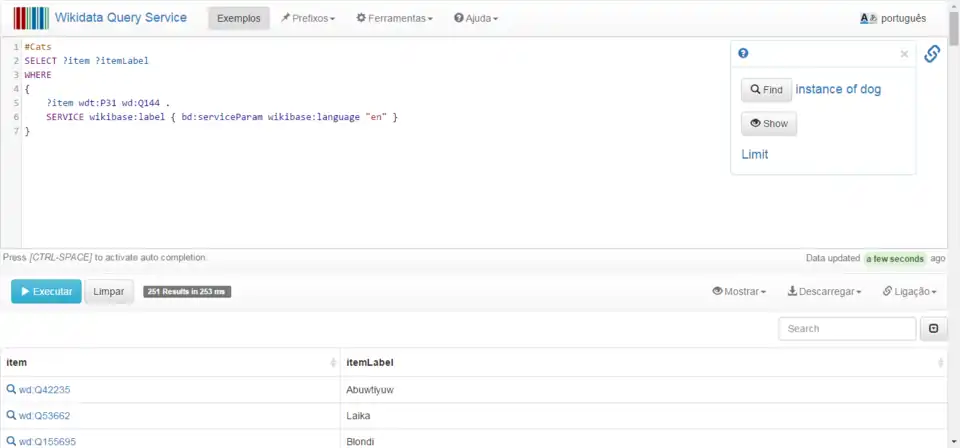
Task: Expand the Ferramentas dropdown
Action: 394,18
